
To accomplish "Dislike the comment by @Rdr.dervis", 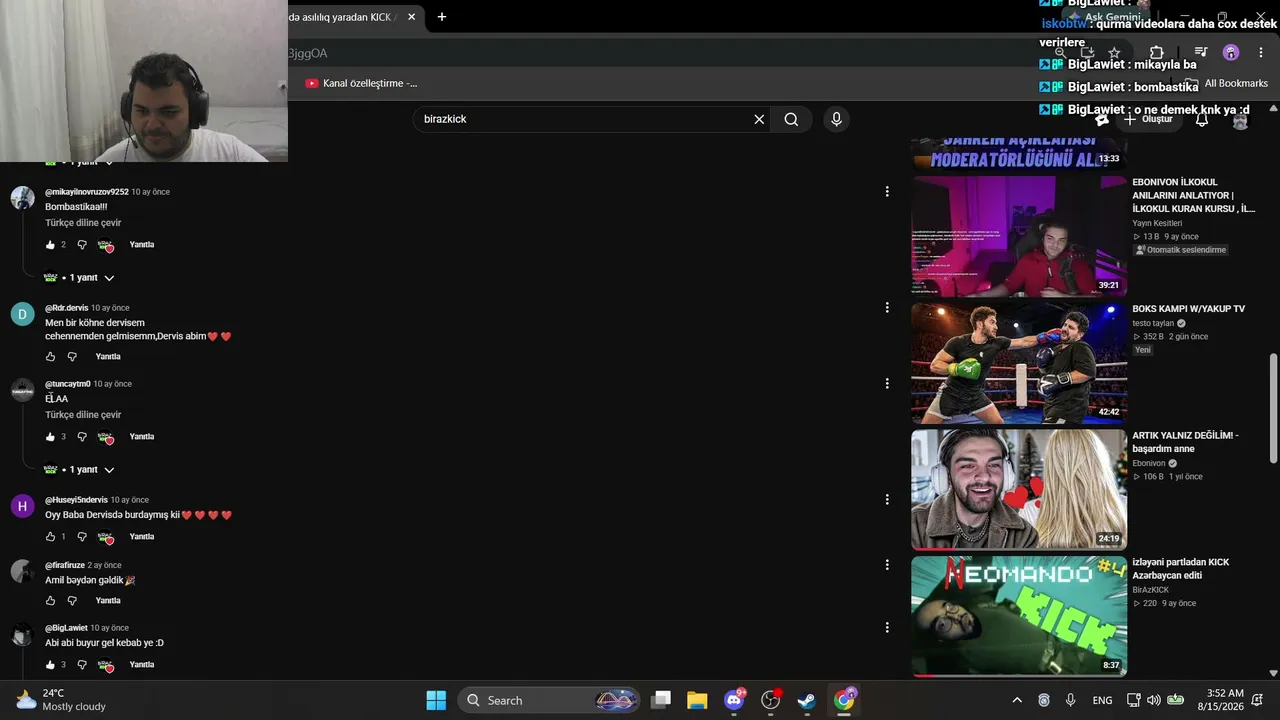I will pyautogui.click(x=72, y=357).
